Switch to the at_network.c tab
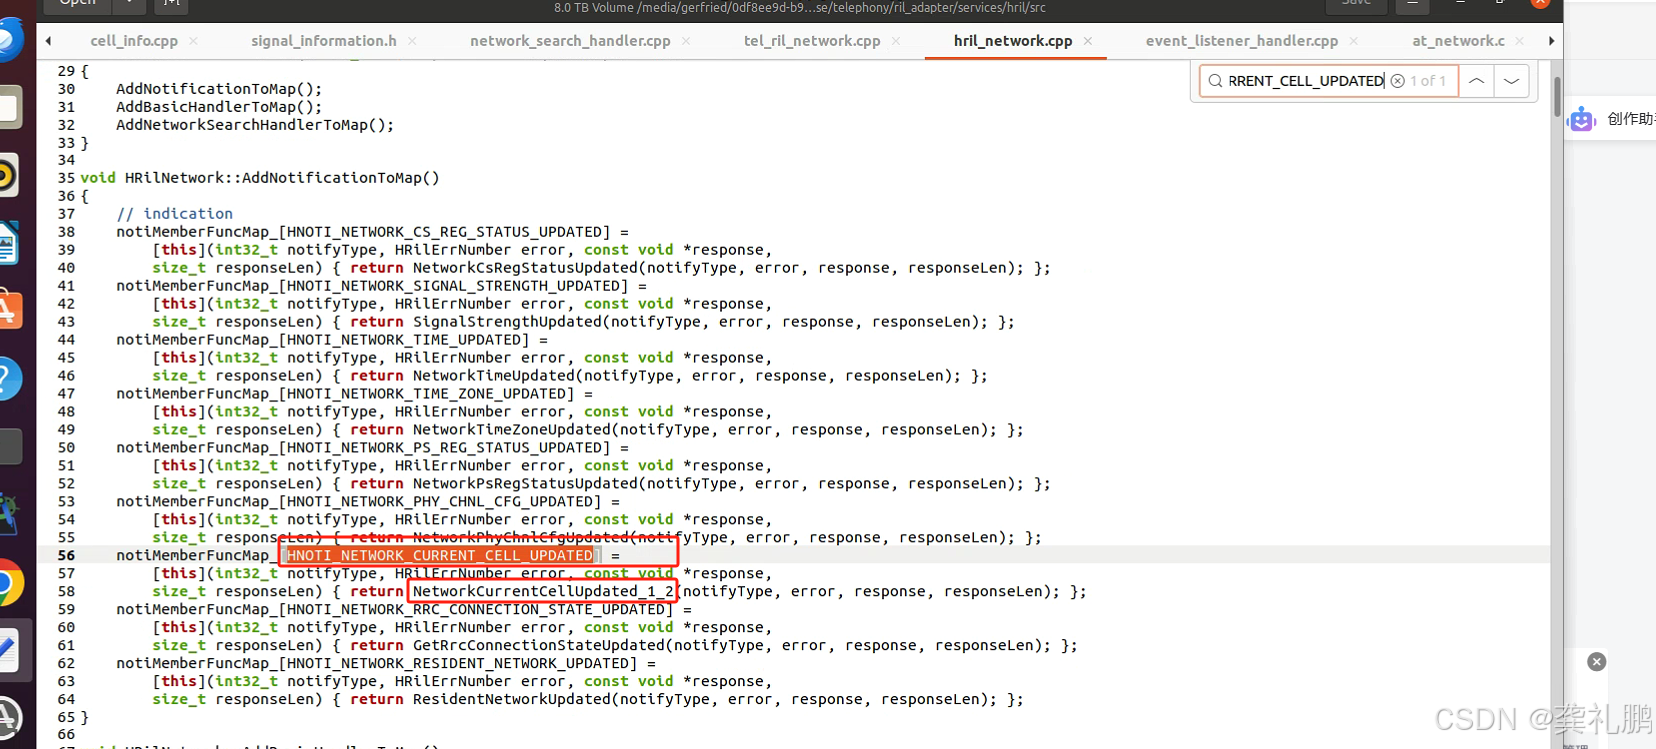This screenshot has height=749, width=1656. click(1458, 41)
